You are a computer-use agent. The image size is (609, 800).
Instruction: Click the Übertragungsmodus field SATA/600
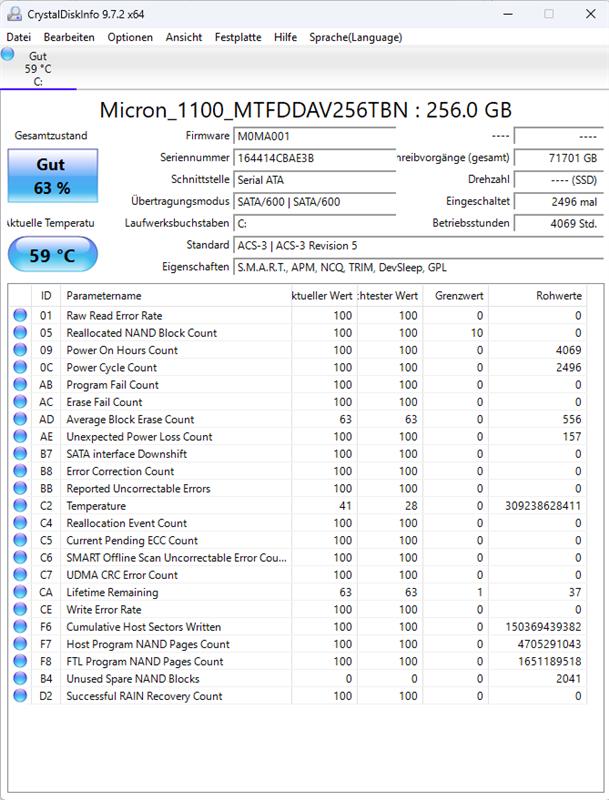(x=315, y=202)
